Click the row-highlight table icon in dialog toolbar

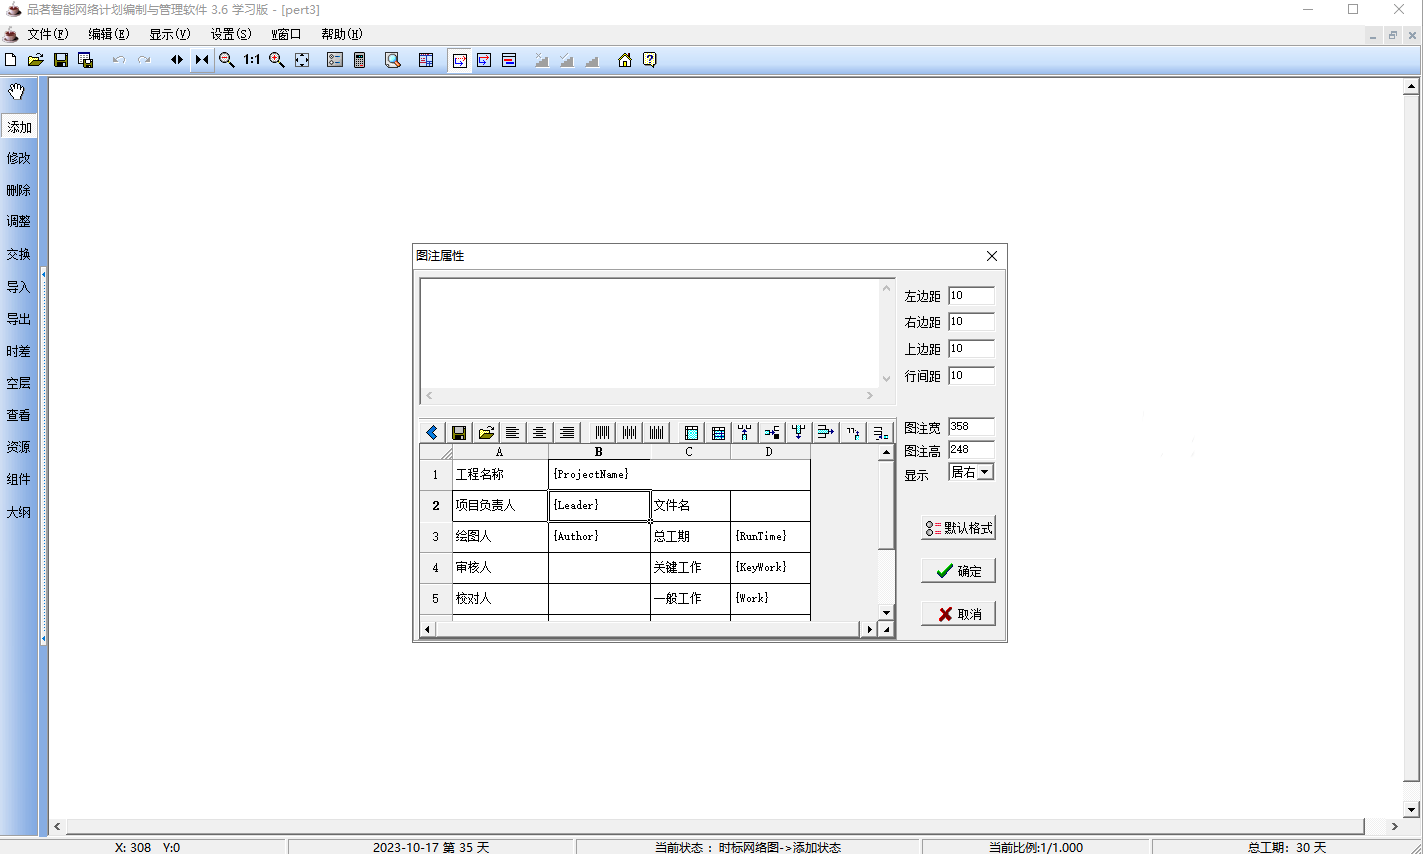pos(718,432)
